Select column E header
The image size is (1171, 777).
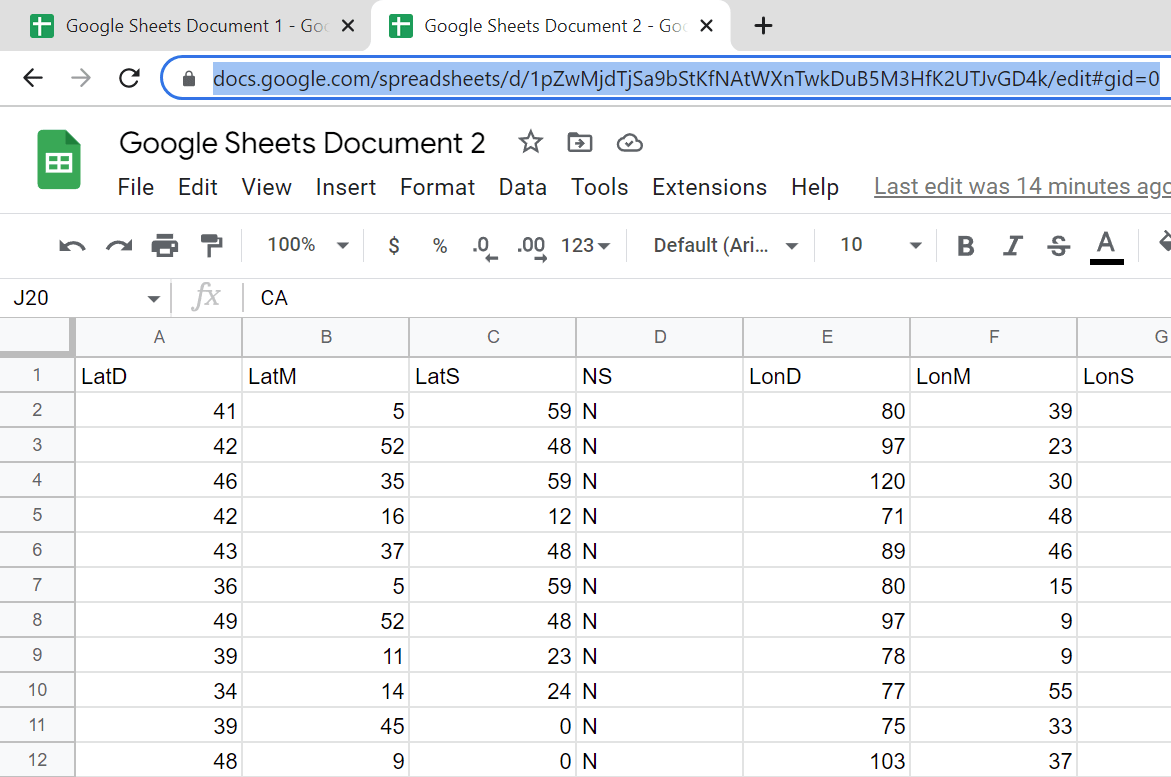coord(827,337)
